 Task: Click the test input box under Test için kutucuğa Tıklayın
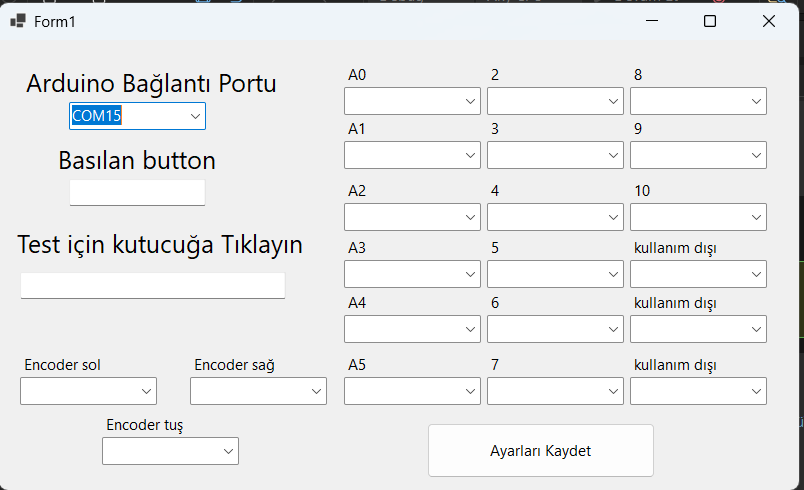click(x=153, y=285)
